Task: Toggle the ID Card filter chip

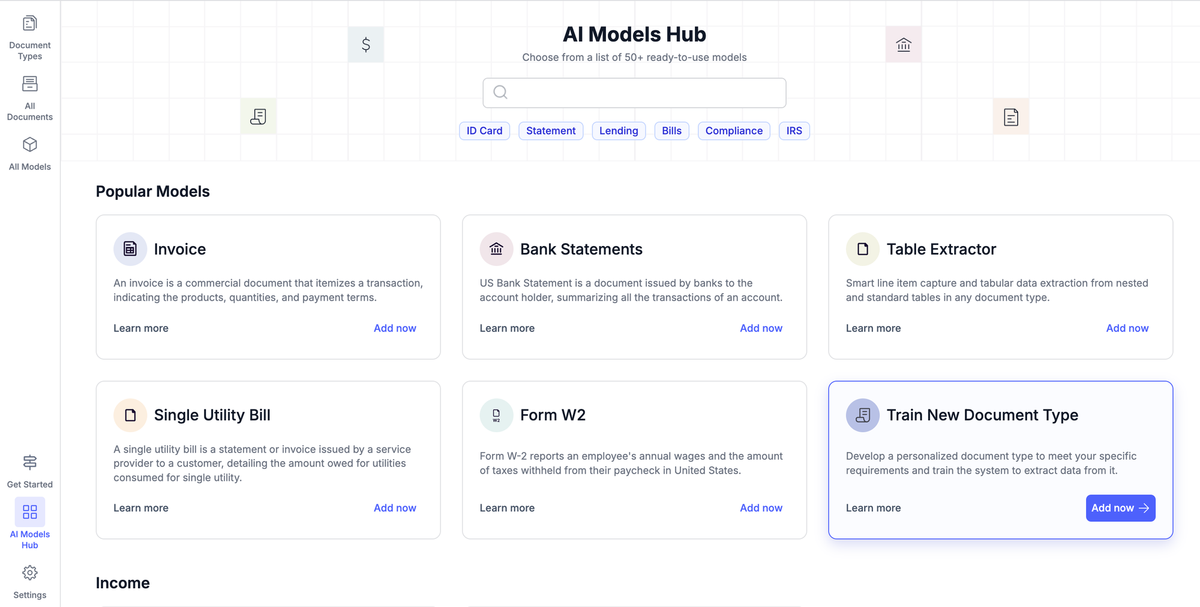Action: tap(484, 130)
